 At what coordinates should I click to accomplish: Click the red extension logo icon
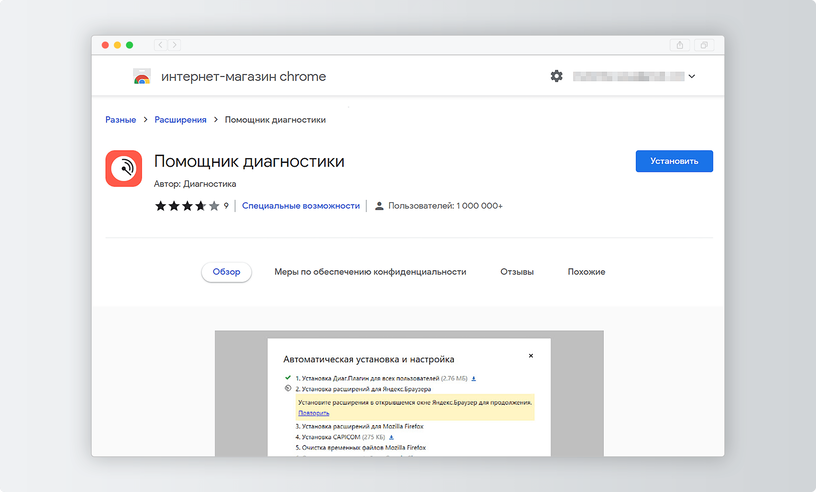[124, 168]
